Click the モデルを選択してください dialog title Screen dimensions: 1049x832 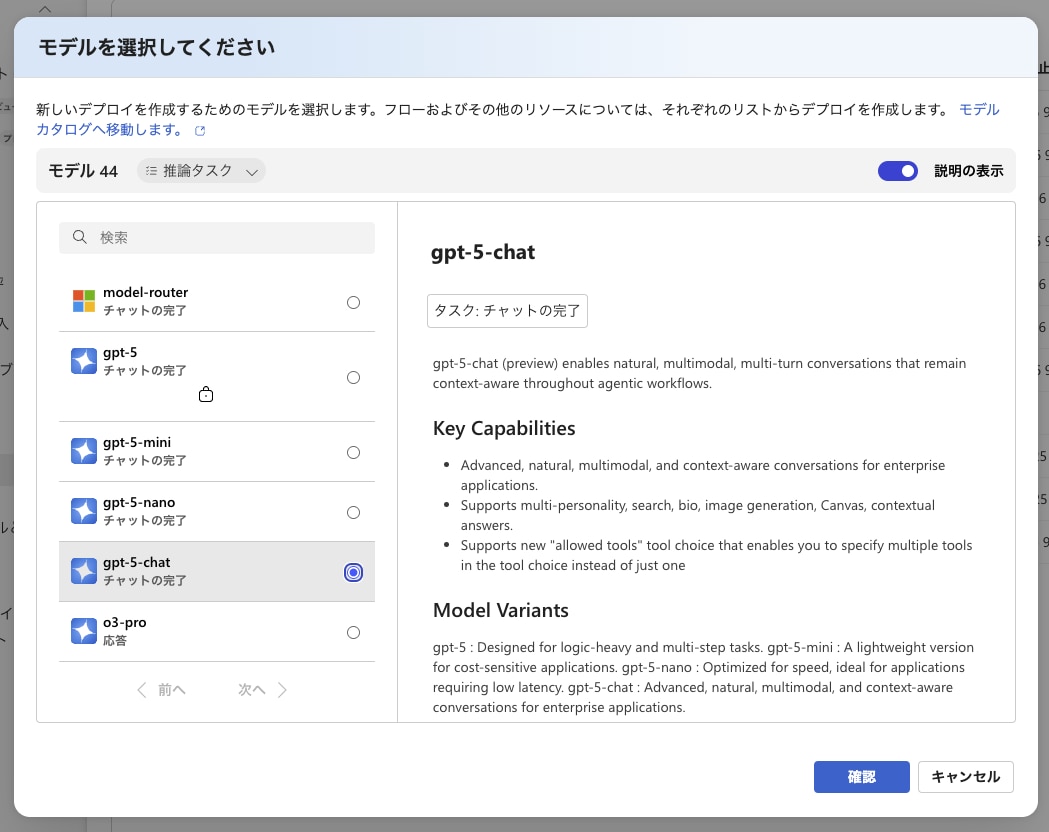click(157, 47)
